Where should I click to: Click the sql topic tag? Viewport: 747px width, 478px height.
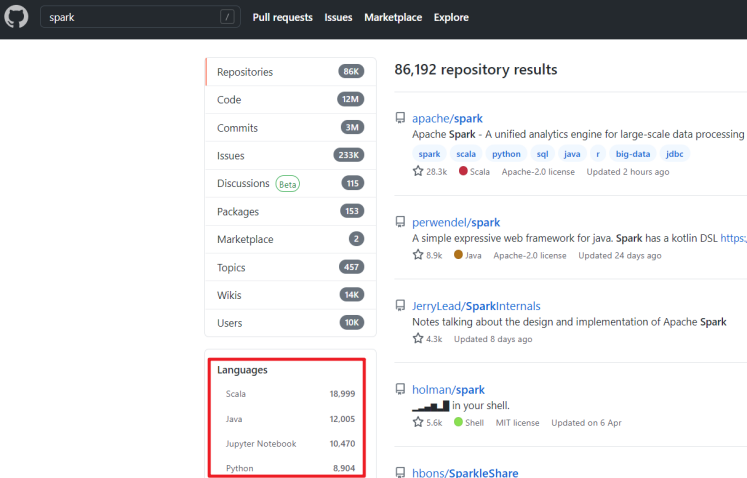(x=542, y=154)
